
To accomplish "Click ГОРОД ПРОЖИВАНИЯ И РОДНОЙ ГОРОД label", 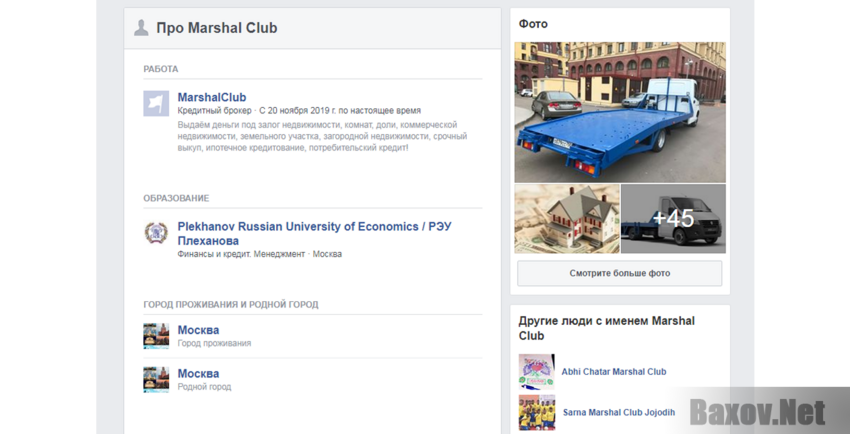I will (x=231, y=305).
